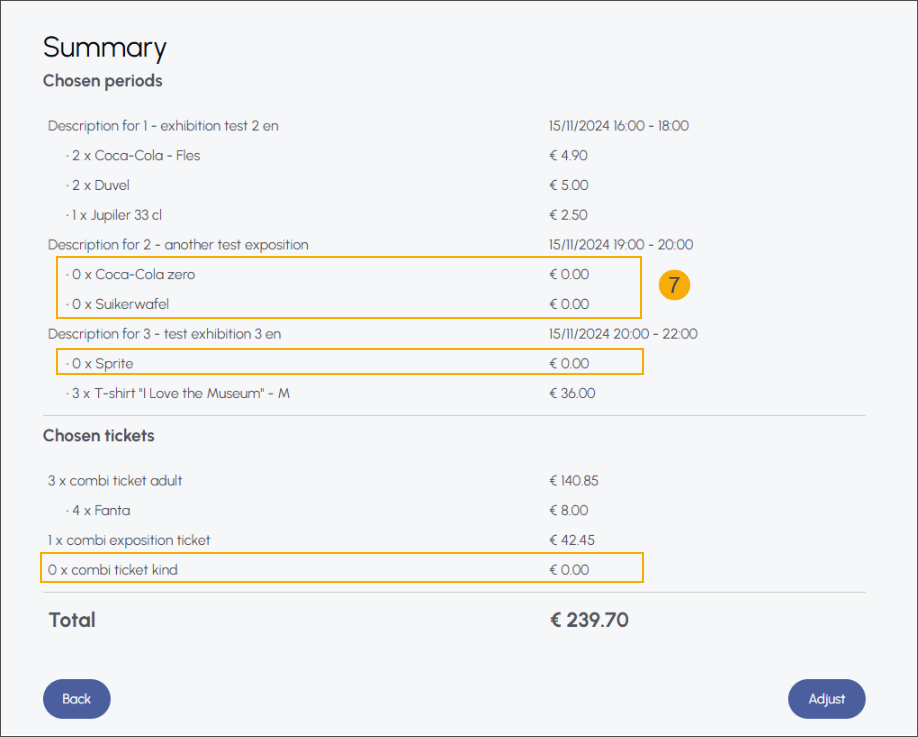Click the Back button

[76, 699]
